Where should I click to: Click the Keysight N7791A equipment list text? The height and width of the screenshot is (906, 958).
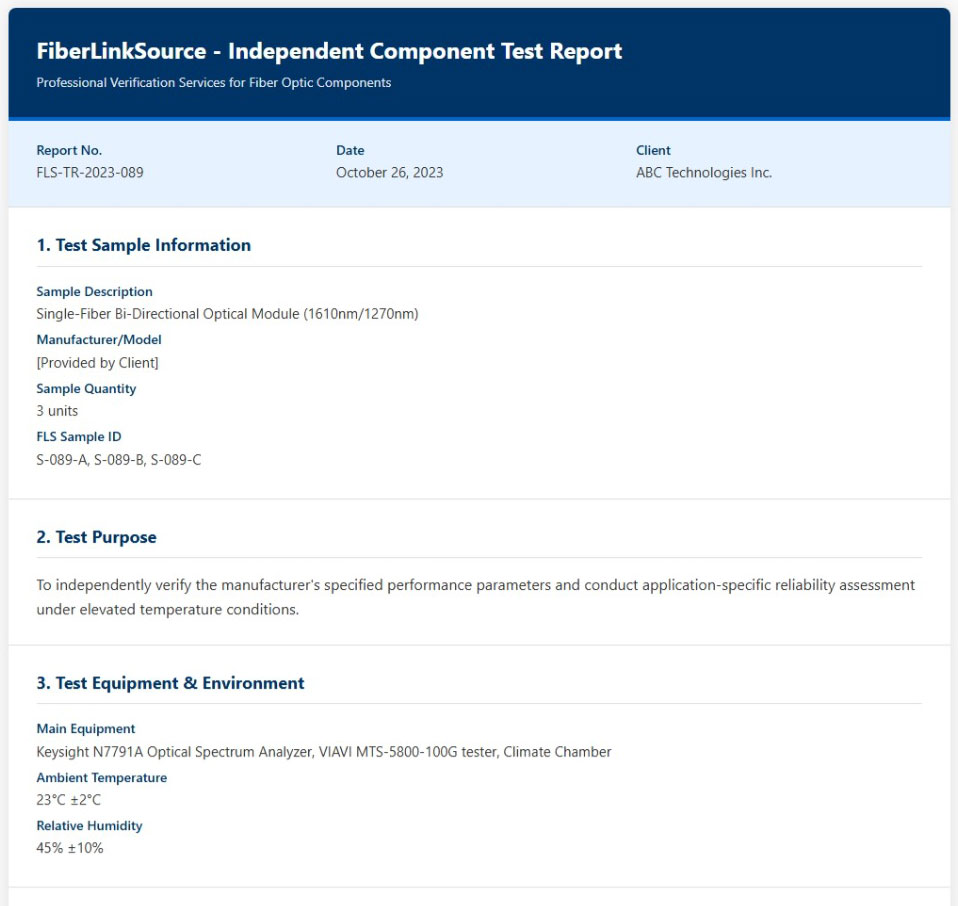point(323,752)
